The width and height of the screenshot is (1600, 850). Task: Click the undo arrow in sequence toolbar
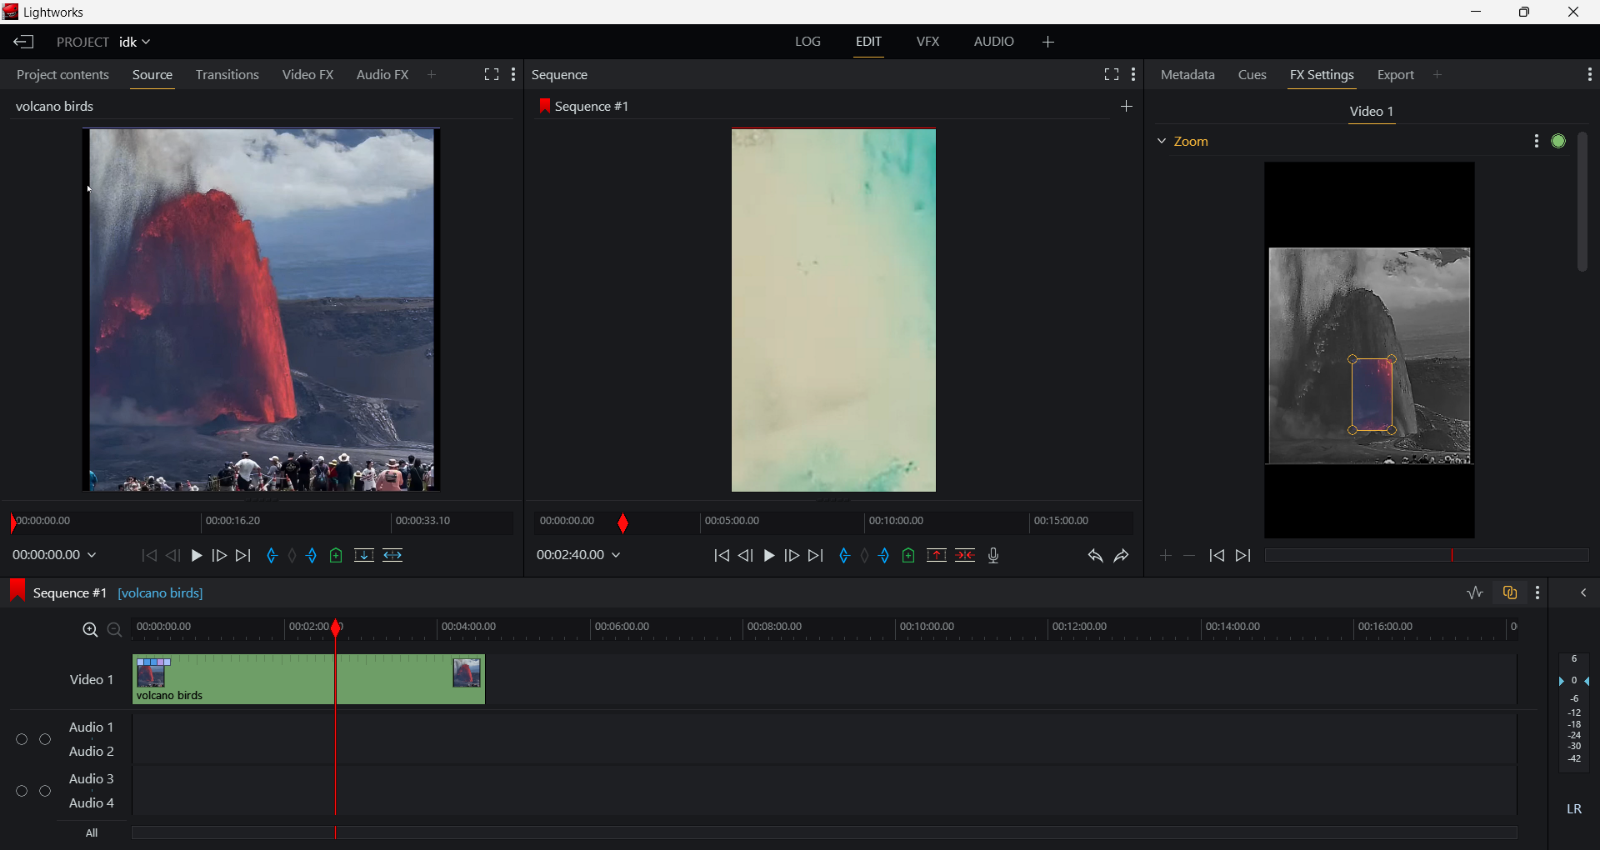1094,556
